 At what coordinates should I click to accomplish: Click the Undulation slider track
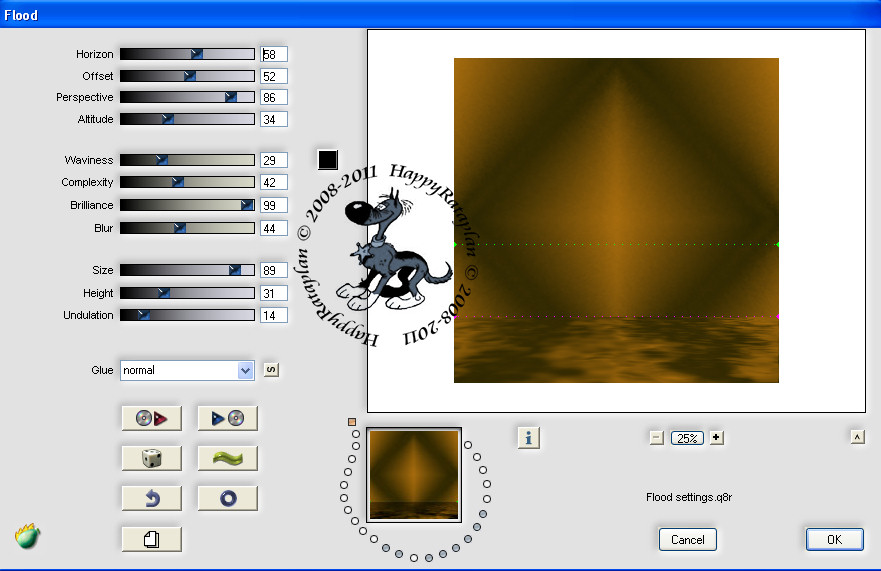point(187,315)
